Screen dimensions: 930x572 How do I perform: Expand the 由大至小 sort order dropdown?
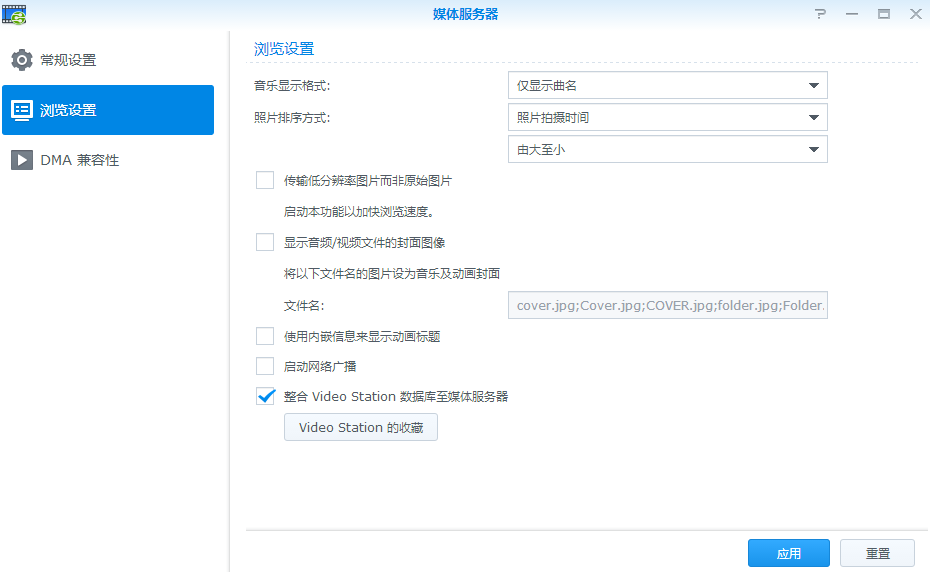667,150
